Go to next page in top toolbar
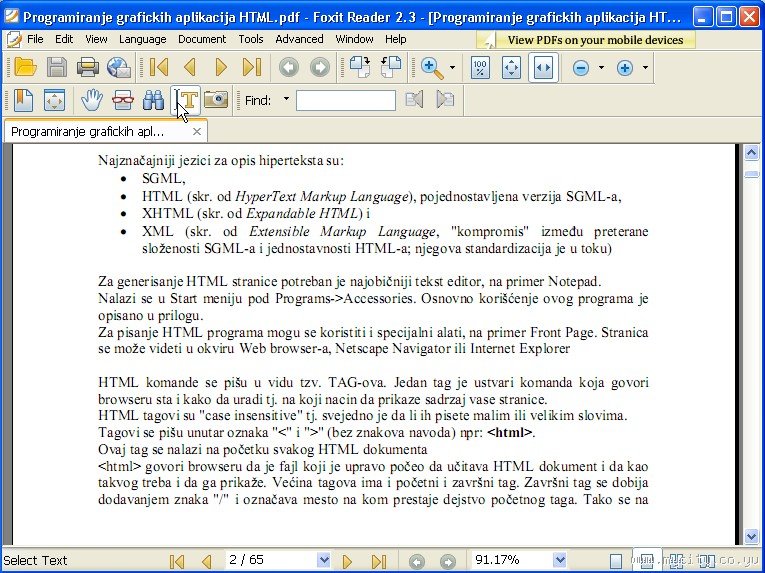 [x=221, y=67]
